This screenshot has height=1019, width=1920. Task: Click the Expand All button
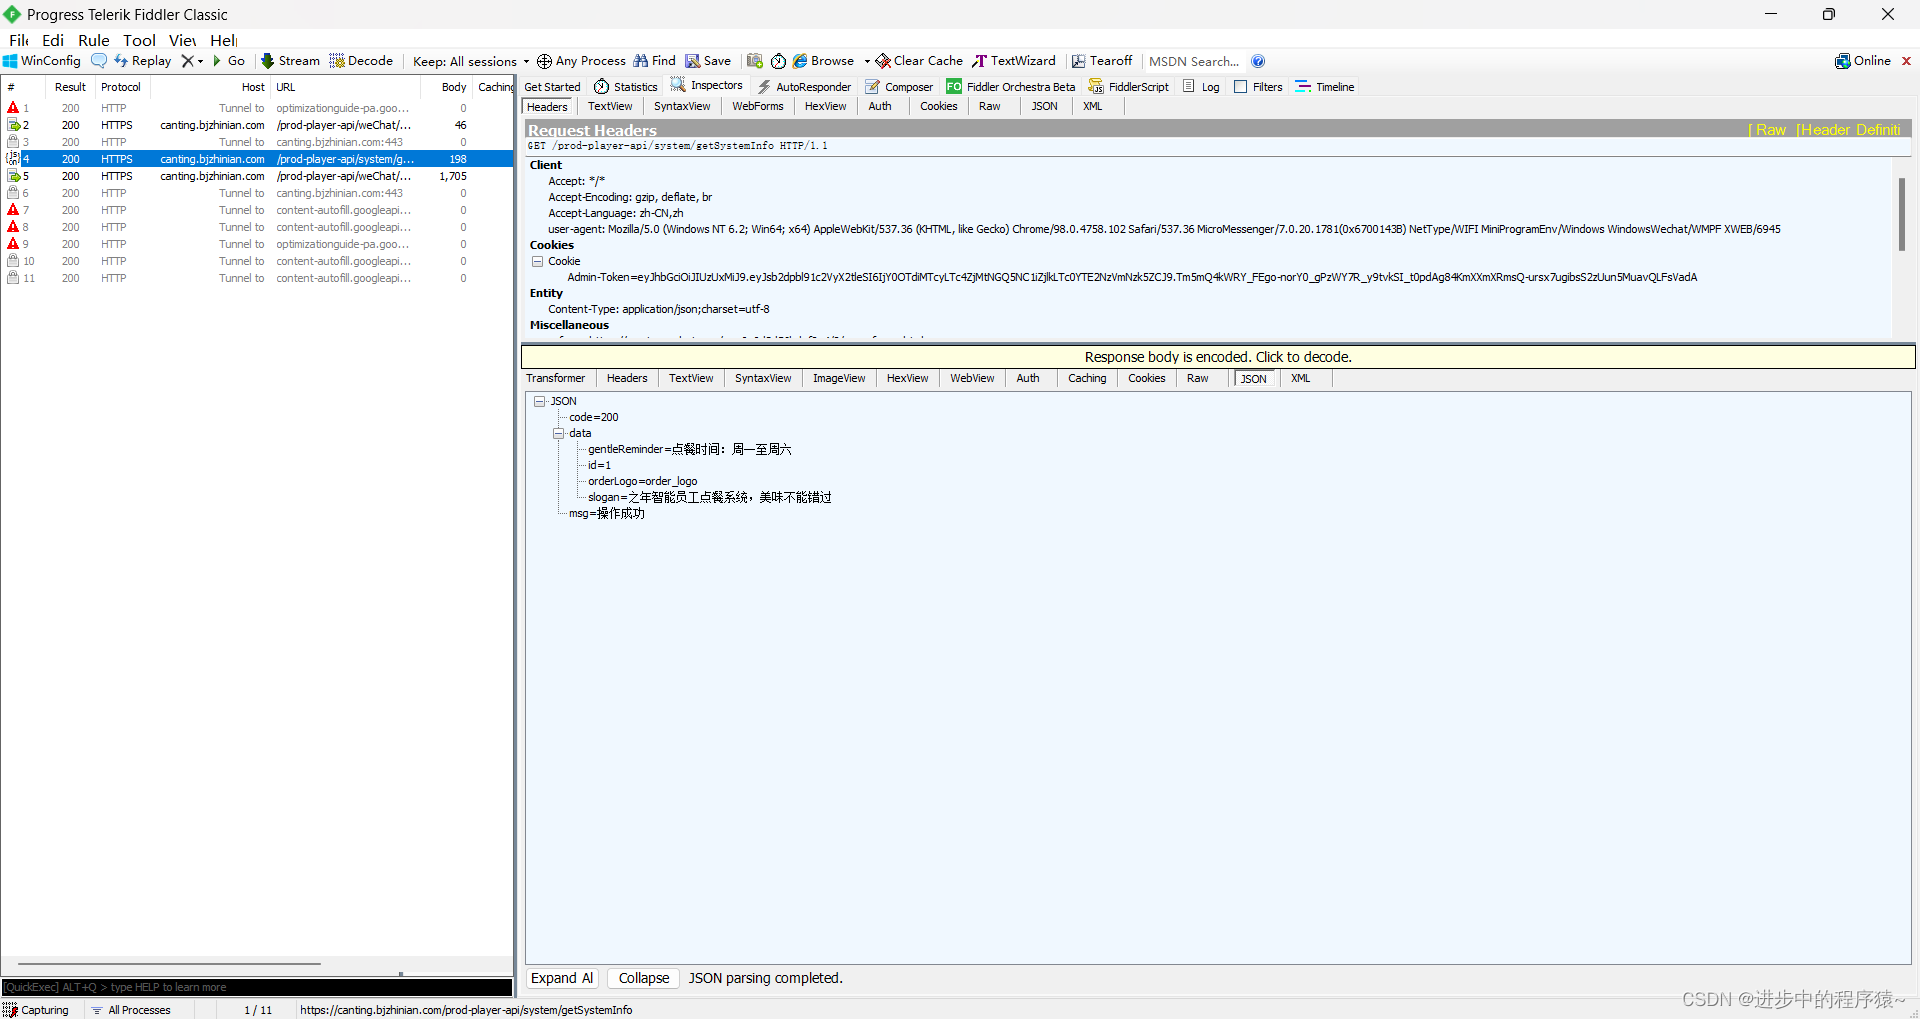[562, 978]
